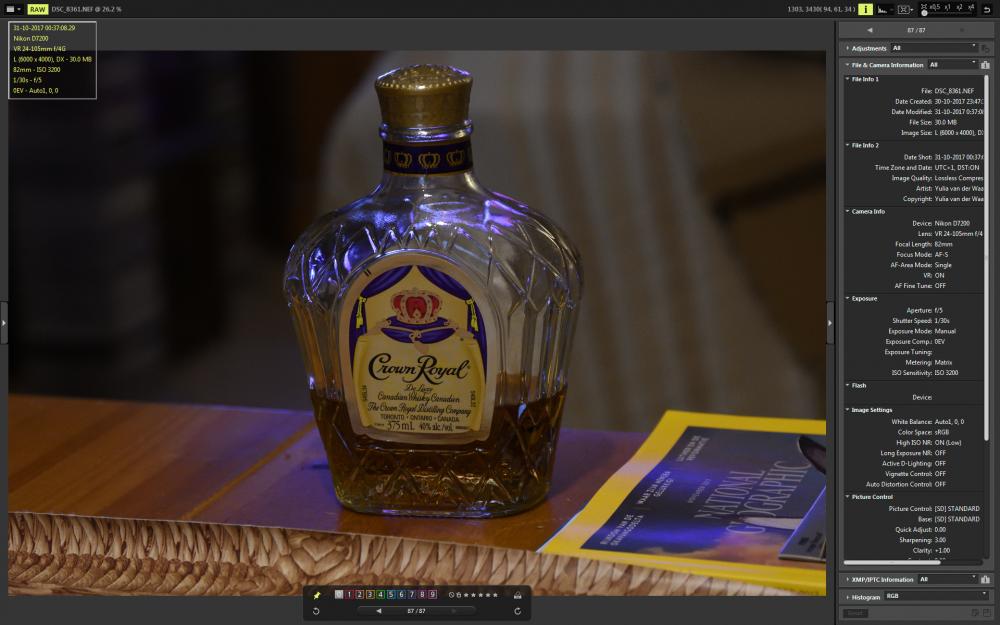Click the zoom slider handle in top bar

tap(924, 13)
